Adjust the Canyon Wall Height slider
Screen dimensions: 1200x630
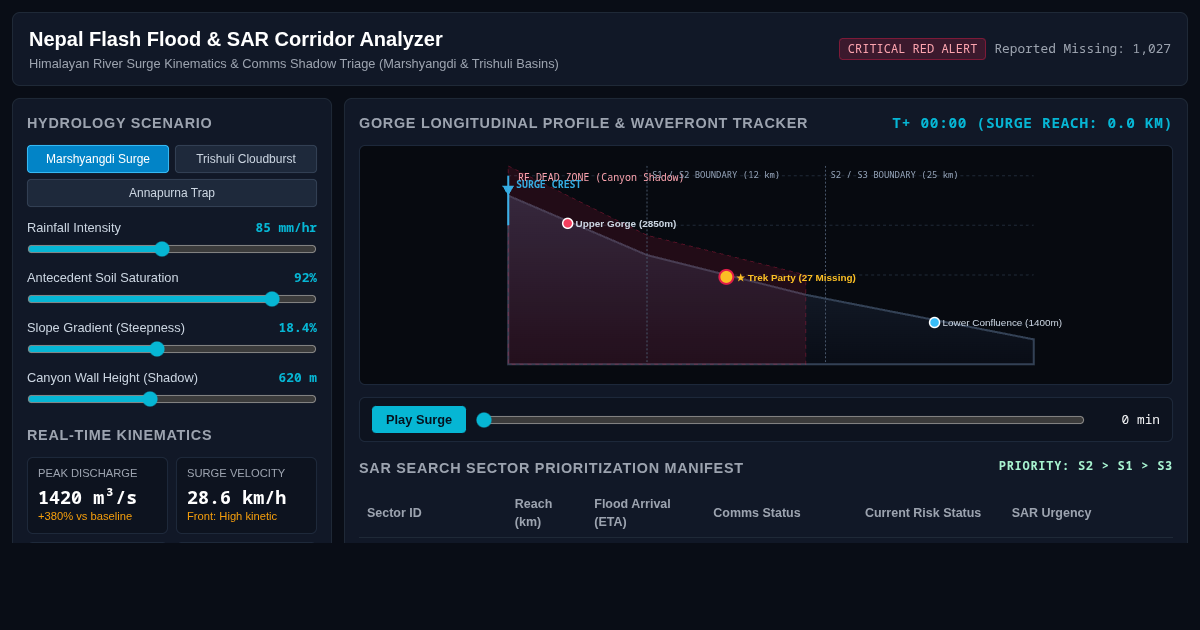(172, 399)
